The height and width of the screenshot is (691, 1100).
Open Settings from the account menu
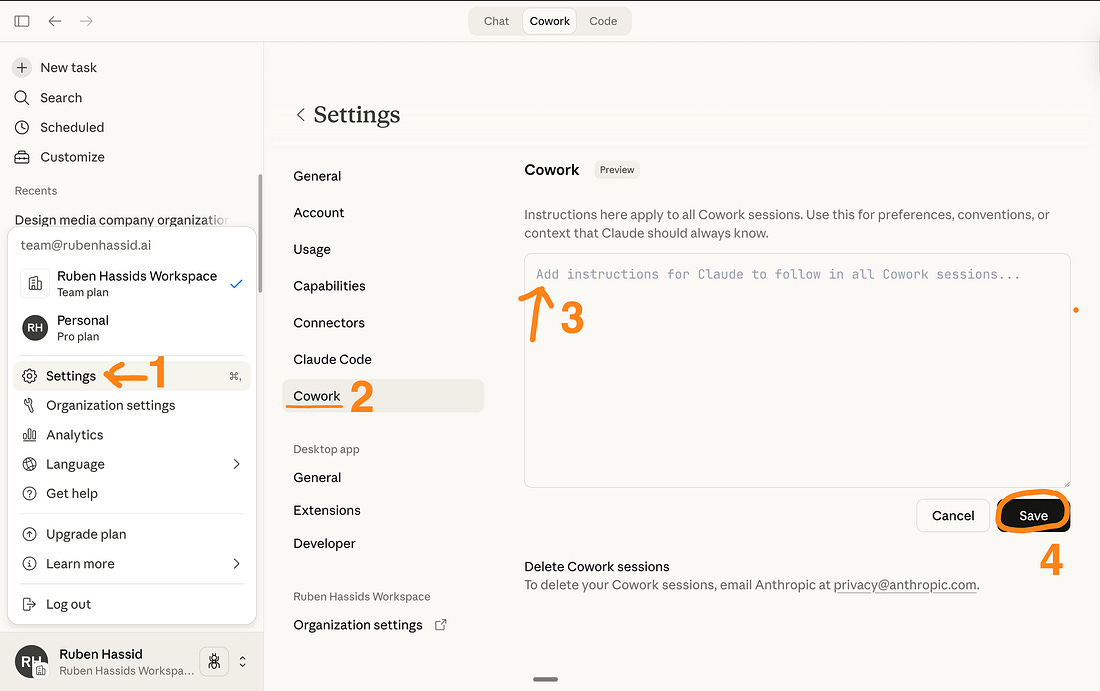tap(132, 376)
